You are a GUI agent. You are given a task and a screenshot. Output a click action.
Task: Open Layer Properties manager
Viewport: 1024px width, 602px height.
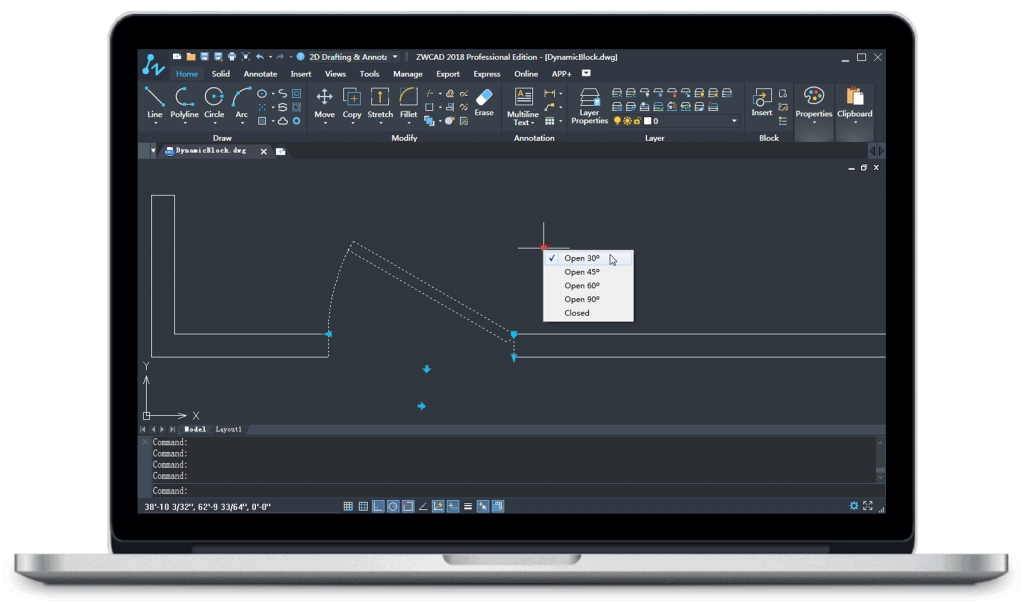pyautogui.click(x=589, y=104)
